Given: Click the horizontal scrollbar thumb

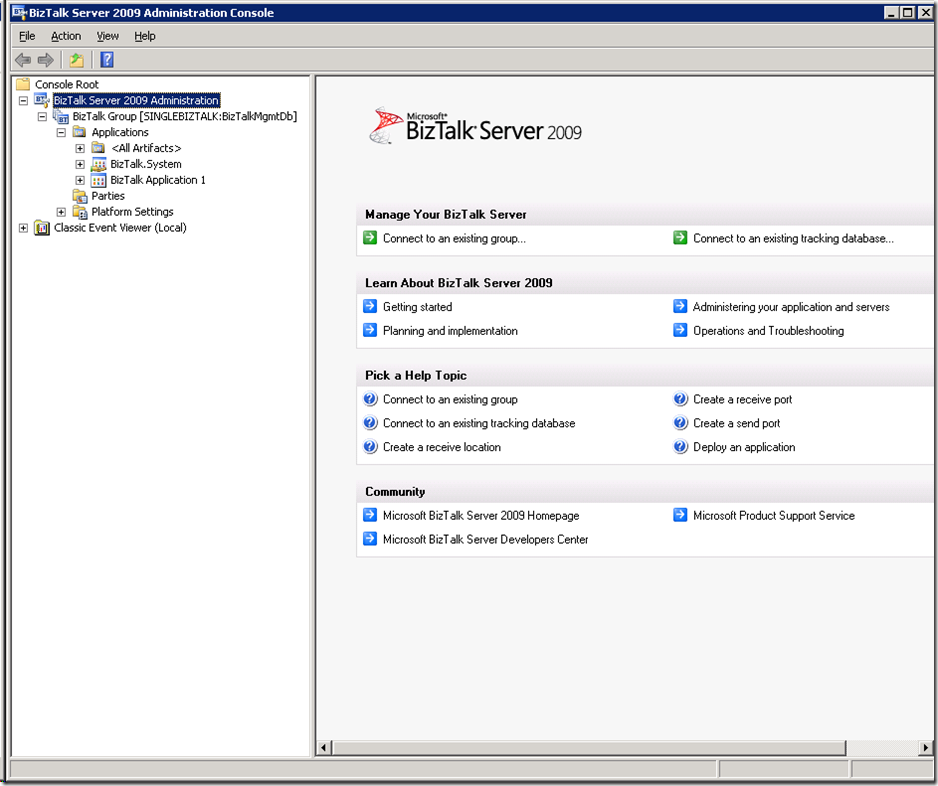Looking at the screenshot, I should (589, 747).
